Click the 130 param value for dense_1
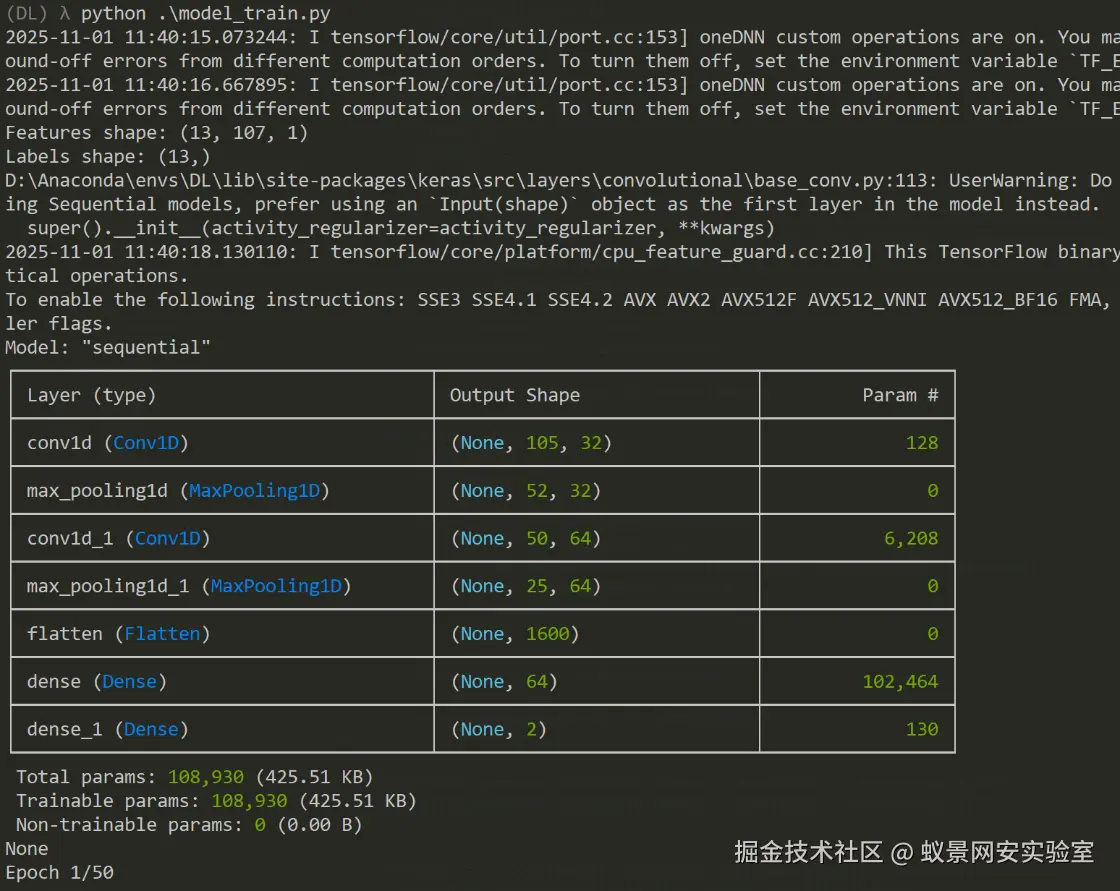 (x=921, y=729)
